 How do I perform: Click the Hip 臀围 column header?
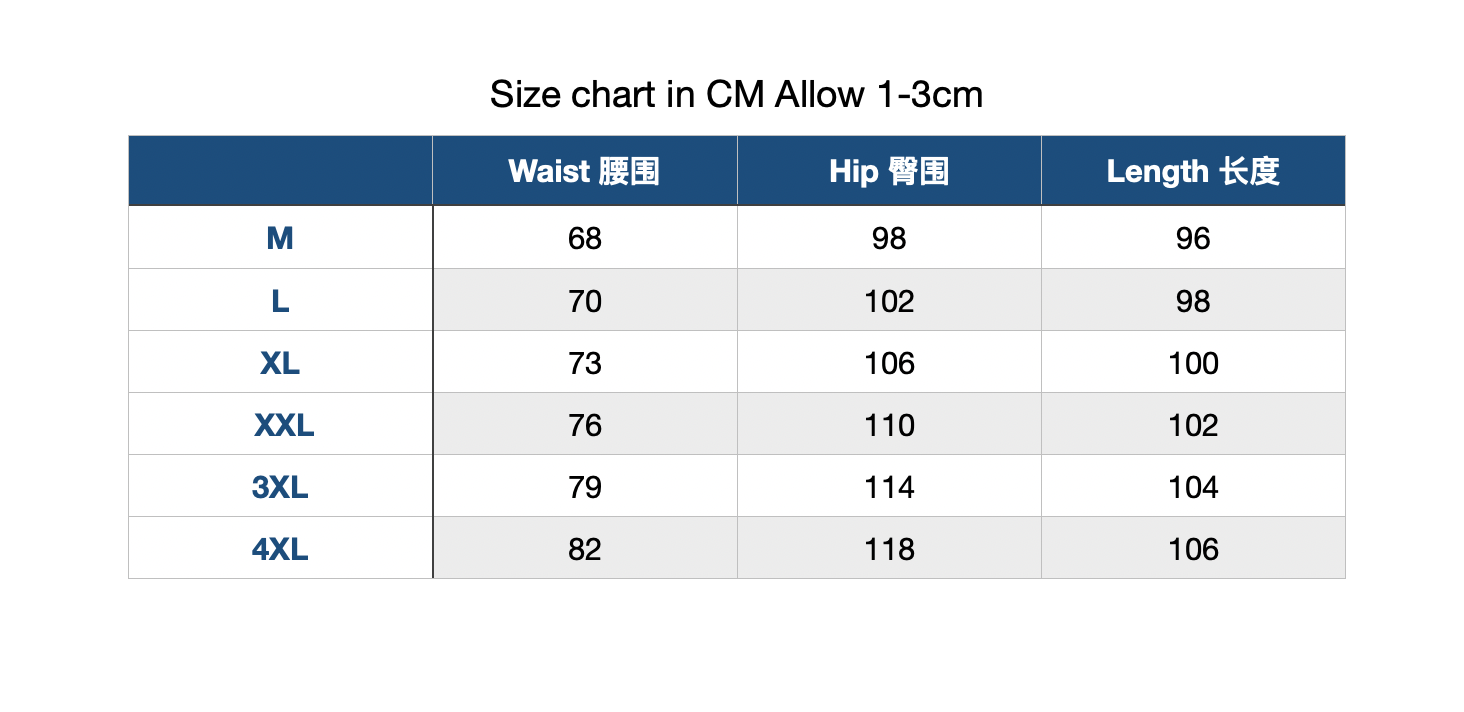point(889,171)
